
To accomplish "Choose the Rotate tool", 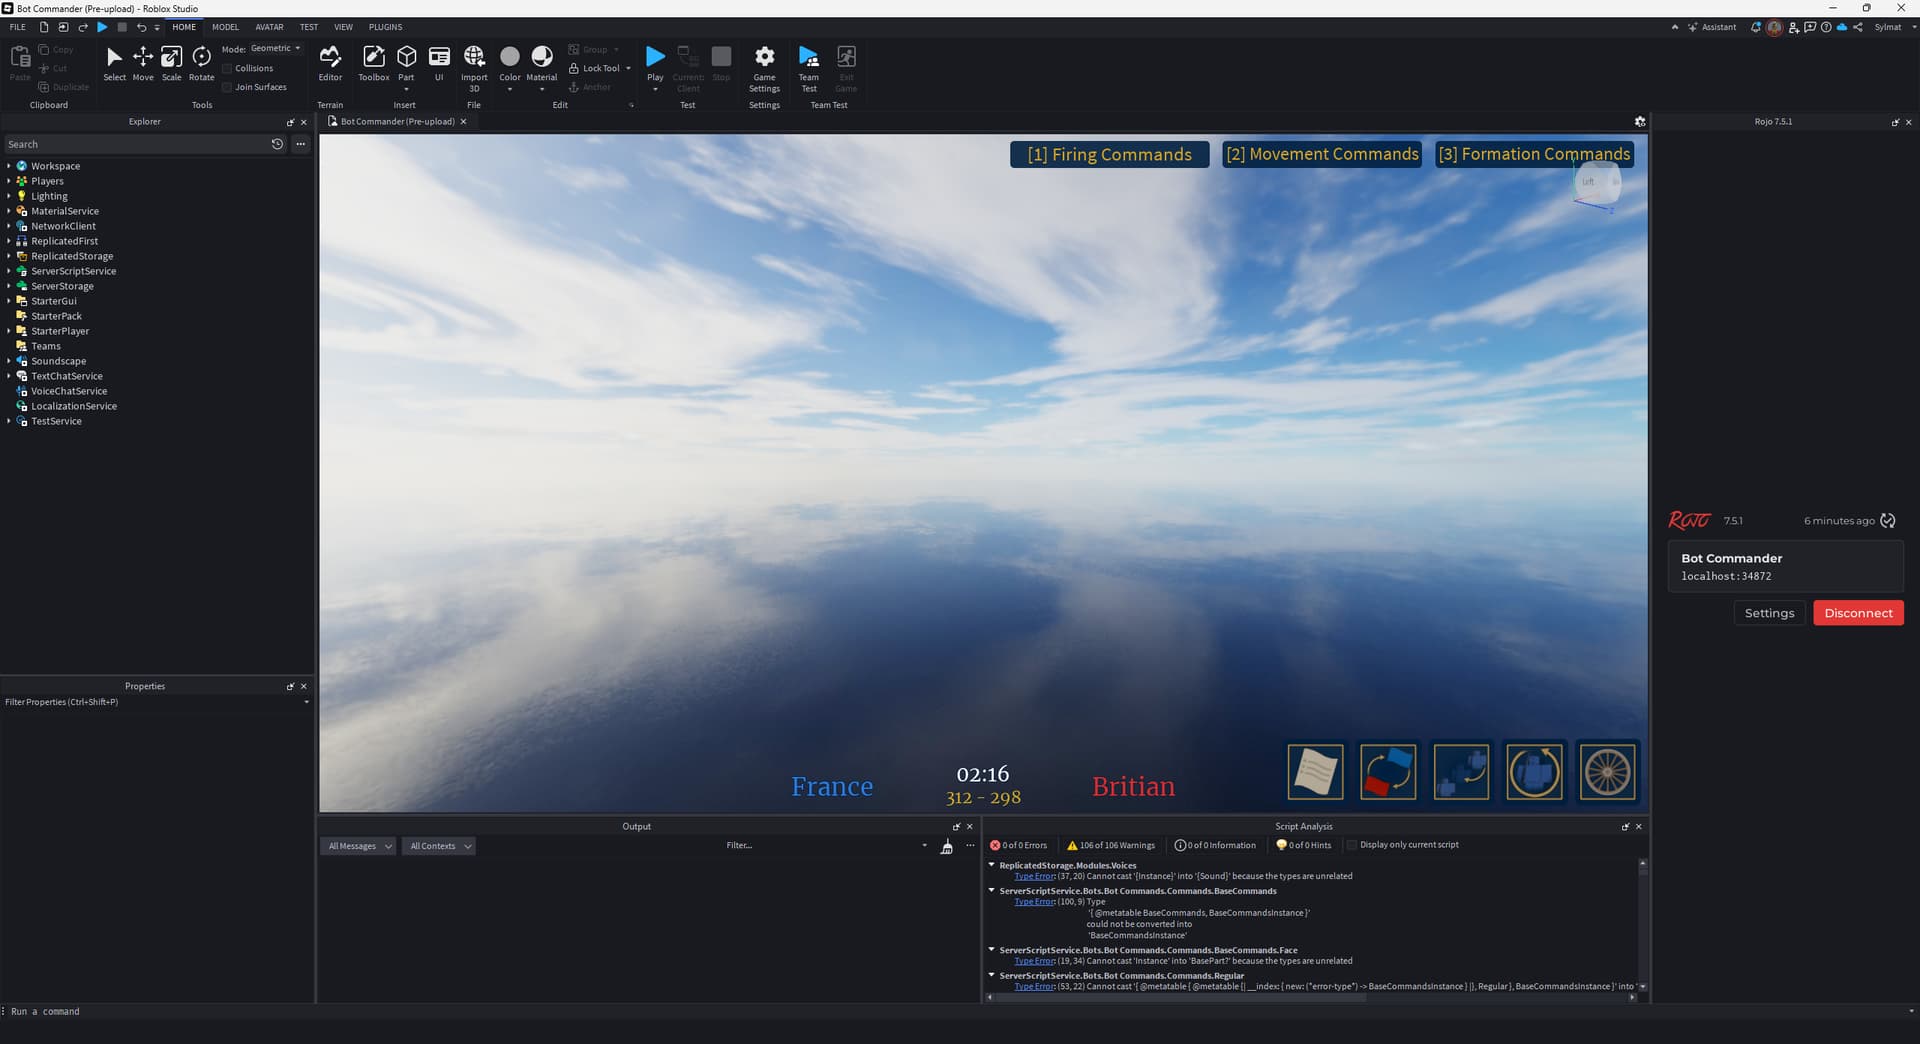I will coord(202,63).
